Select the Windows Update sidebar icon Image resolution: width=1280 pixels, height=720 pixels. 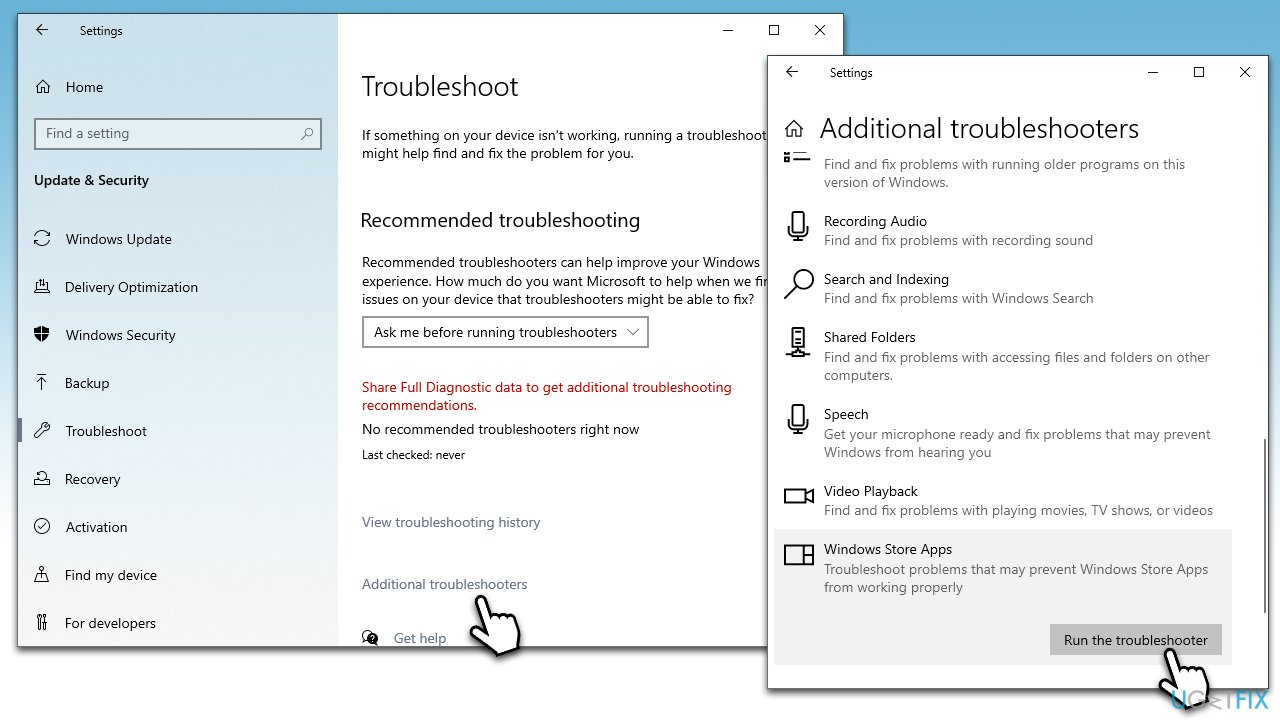pos(42,238)
